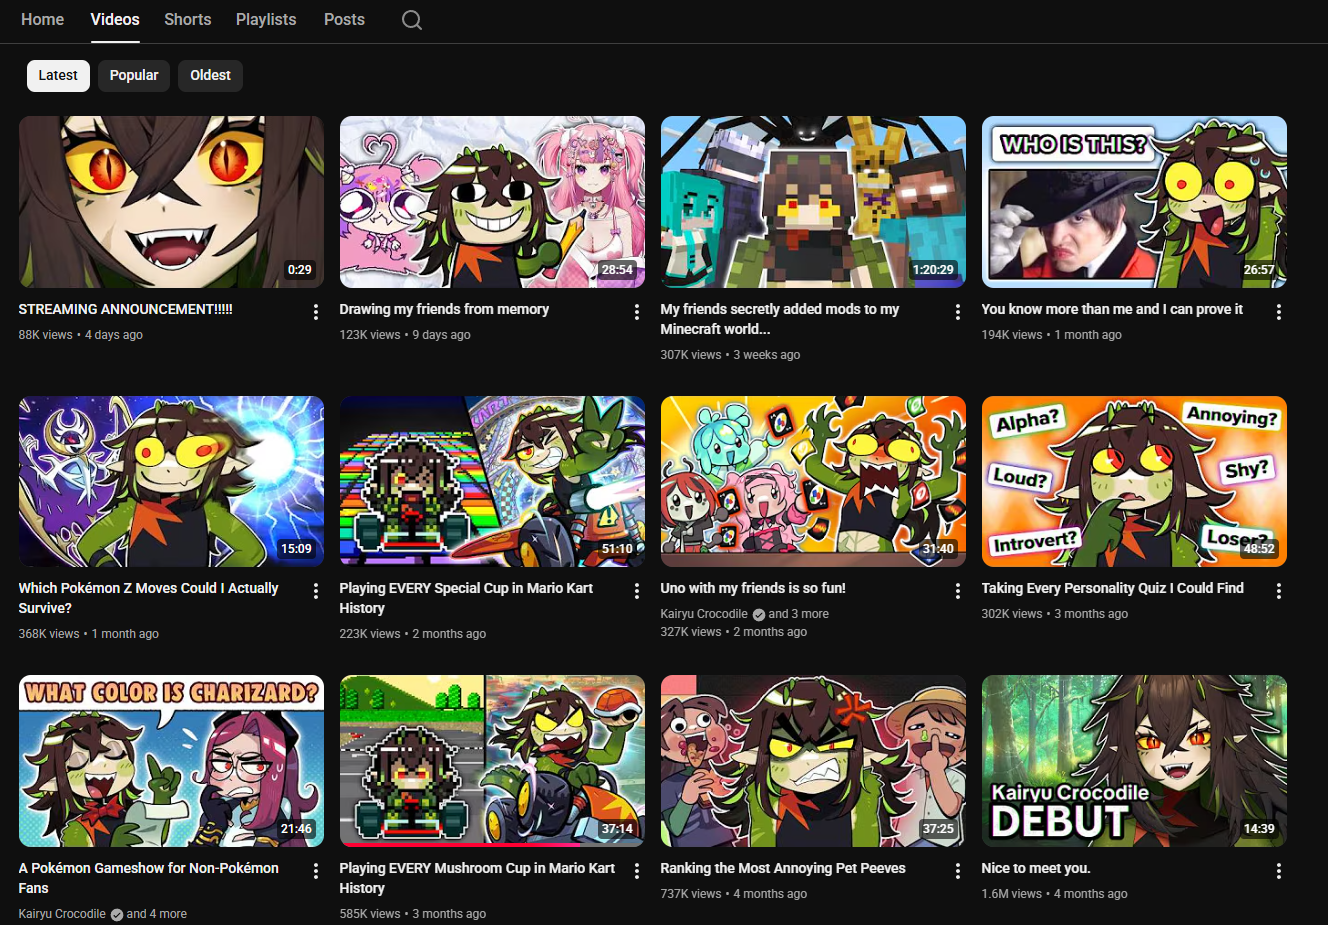The height and width of the screenshot is (925, 1328).
Task: Show options for Pokémon Z Moves video
Action: click(316, 591)
